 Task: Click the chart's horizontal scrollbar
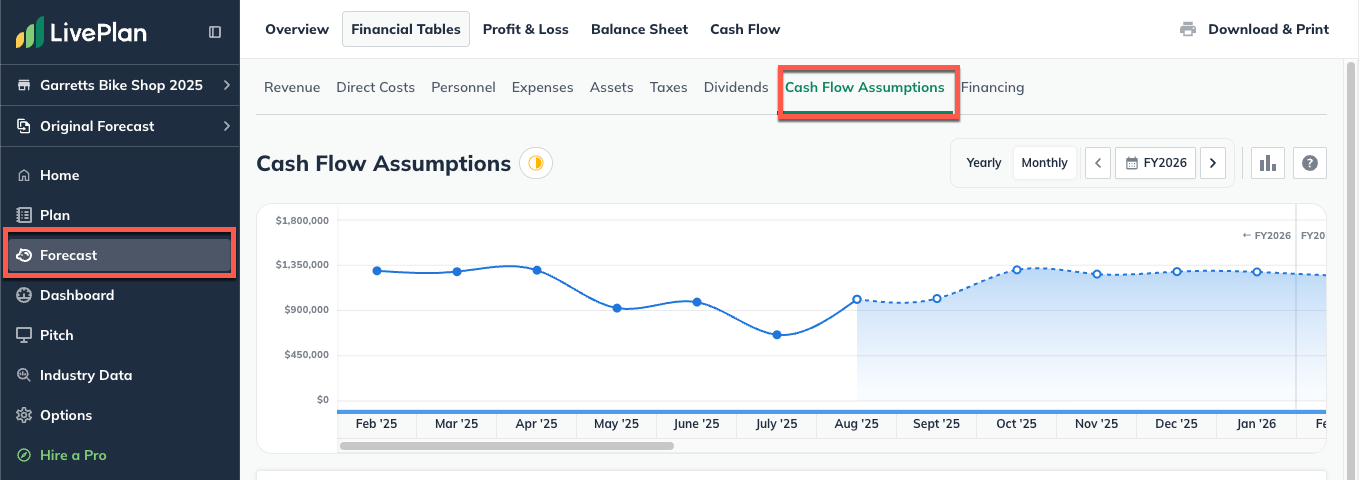click(507, 446)
